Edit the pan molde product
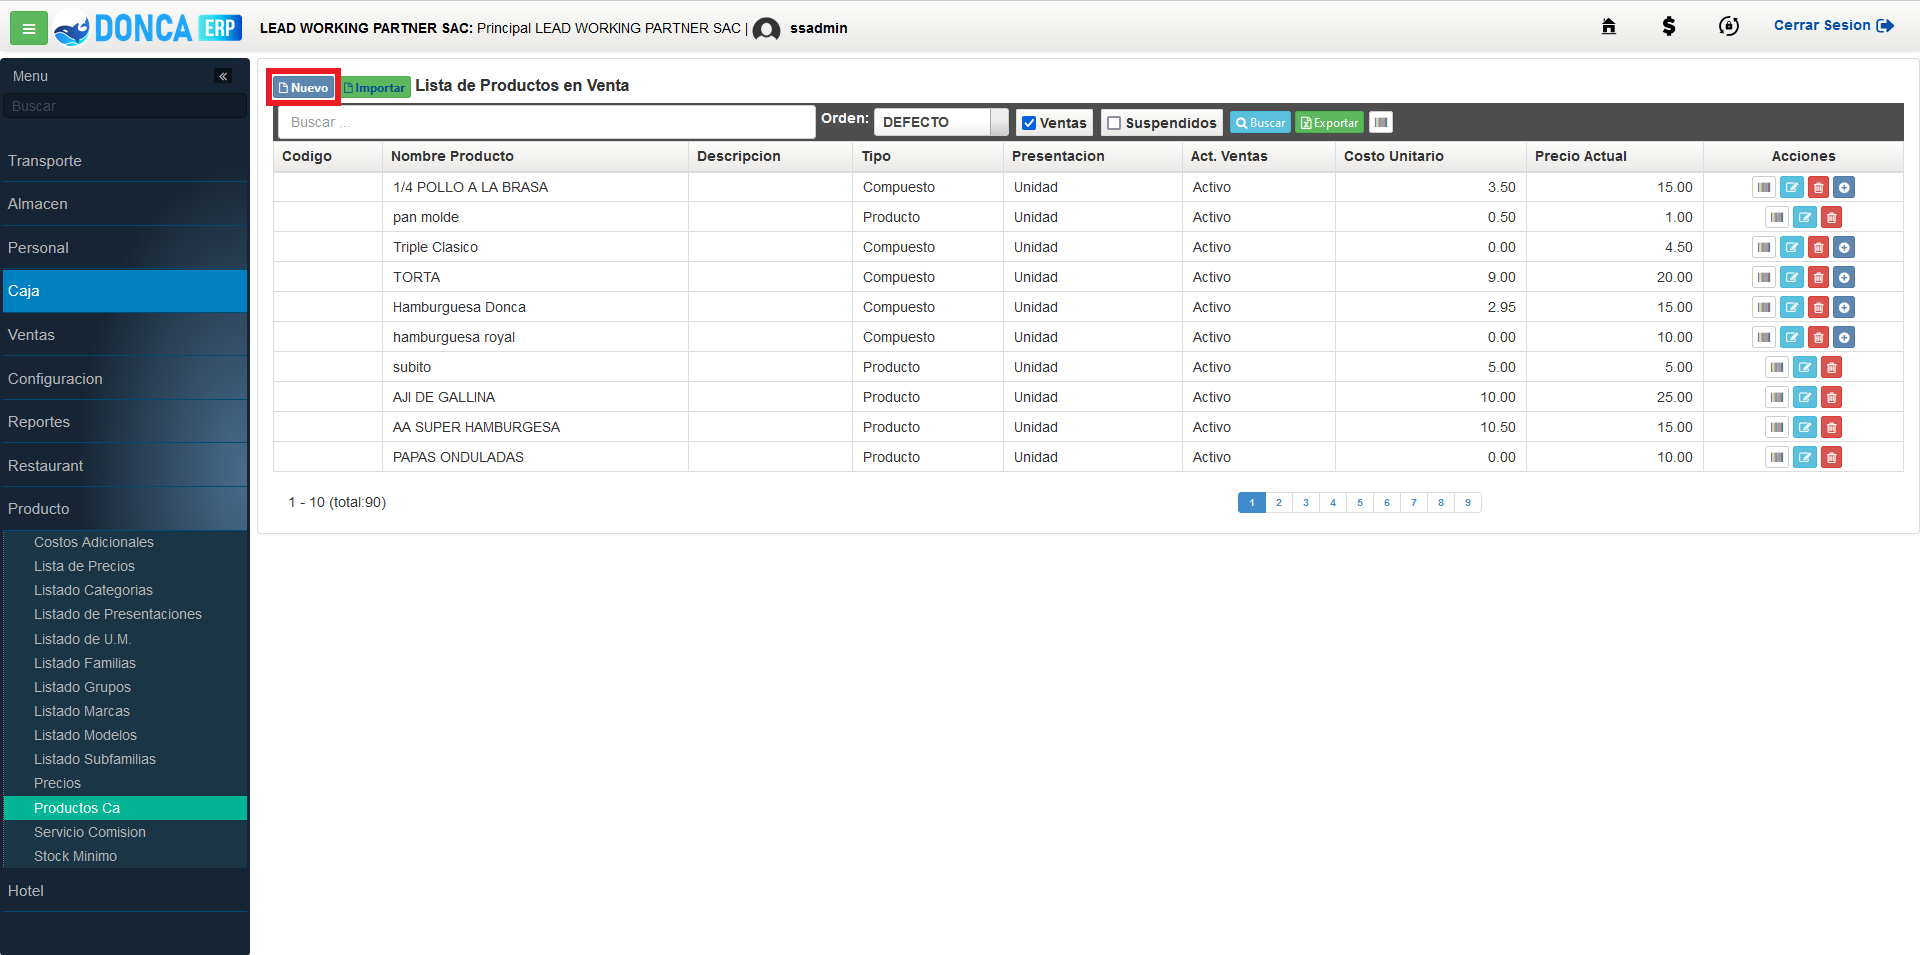The height and width of the screenshot is (955, 1920). point(1804,217)
